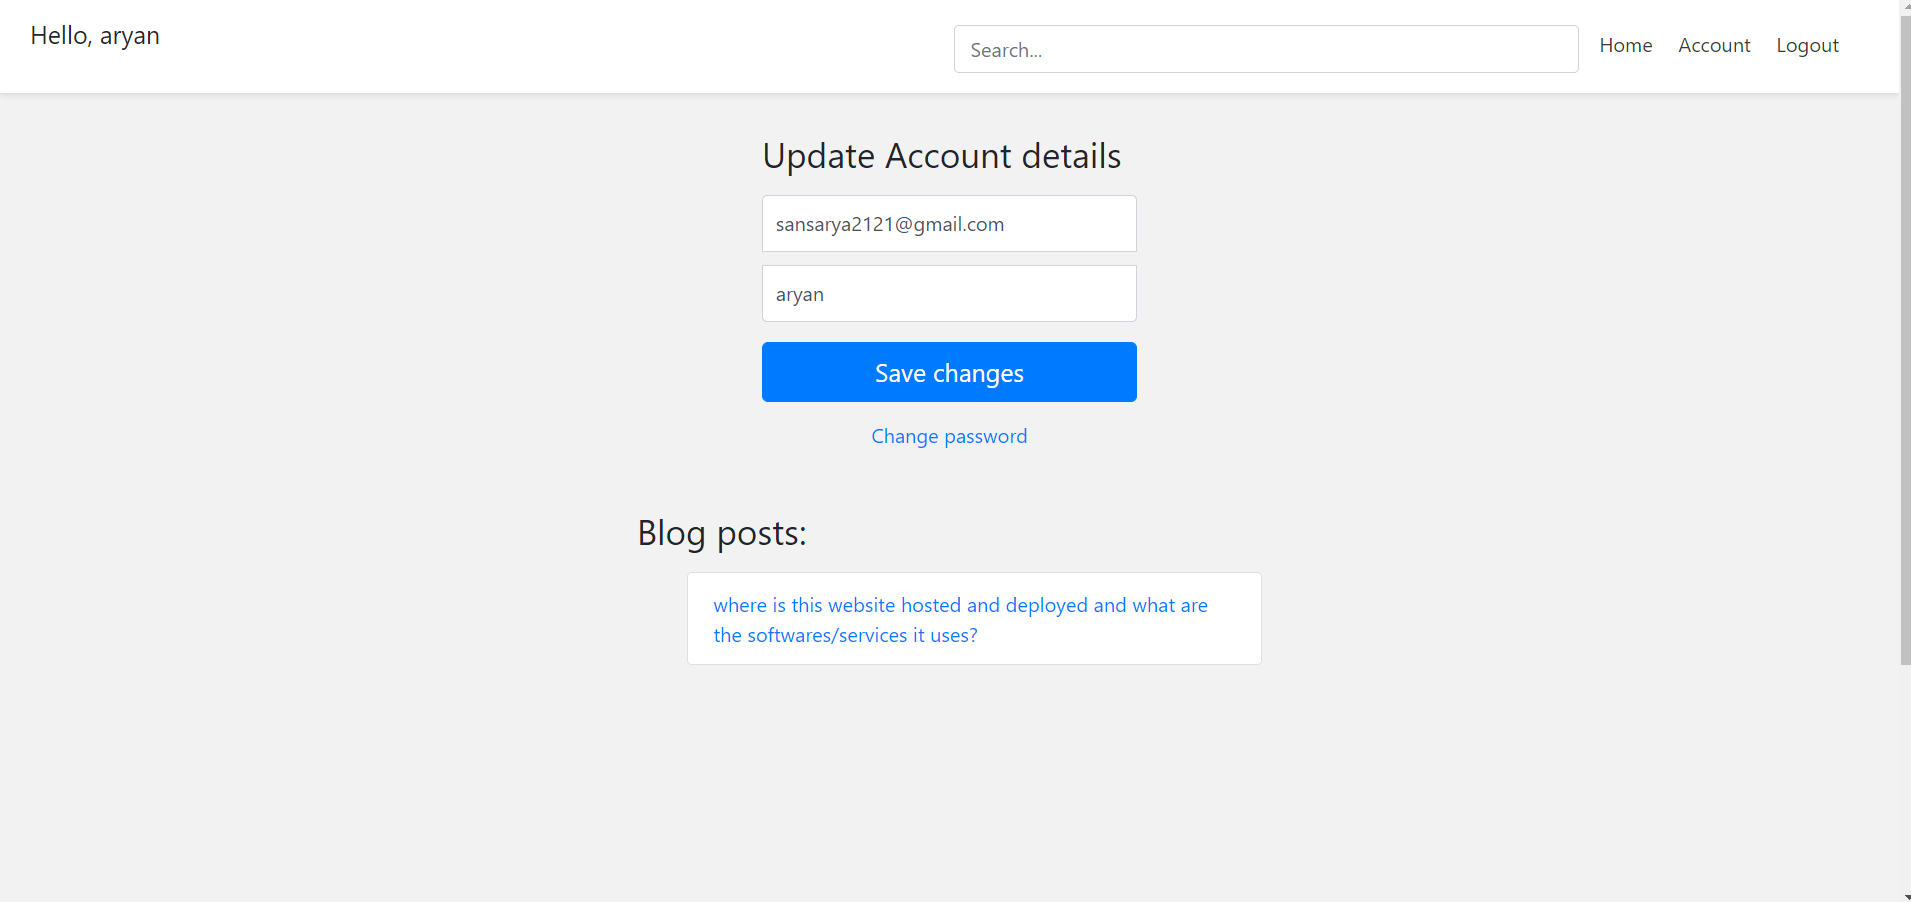Image resolution: width=1911 pixels, height=902 pixels.
Task: Click the Save changes button
Action: pyautogui.click(x=949, y=372)
